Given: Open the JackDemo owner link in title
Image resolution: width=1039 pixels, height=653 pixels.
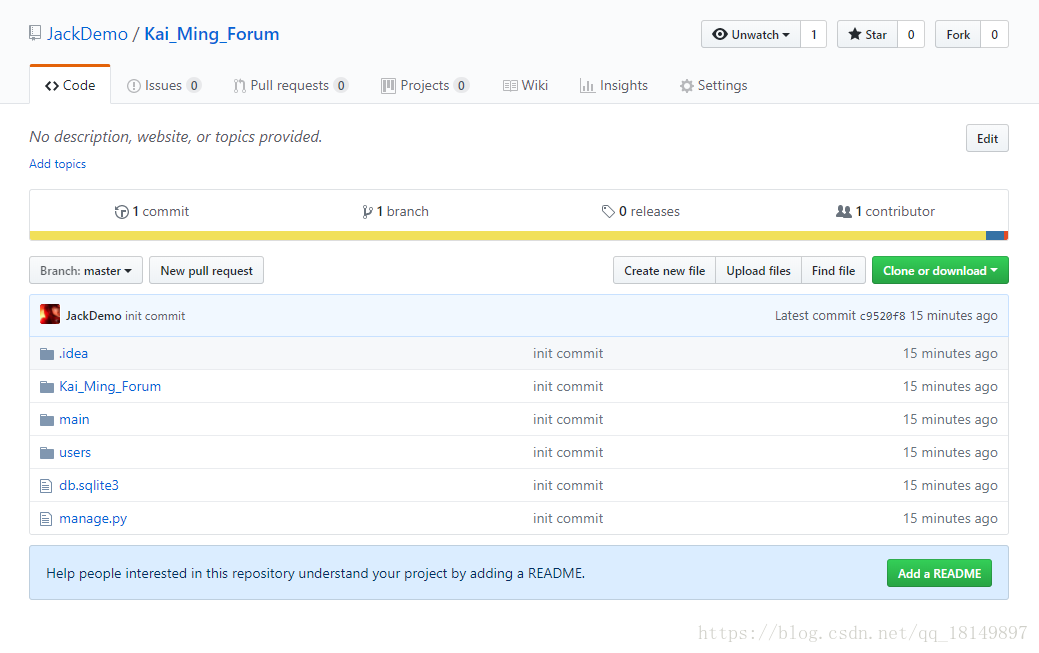Looking at the screenshot, I should pos(87,34).
